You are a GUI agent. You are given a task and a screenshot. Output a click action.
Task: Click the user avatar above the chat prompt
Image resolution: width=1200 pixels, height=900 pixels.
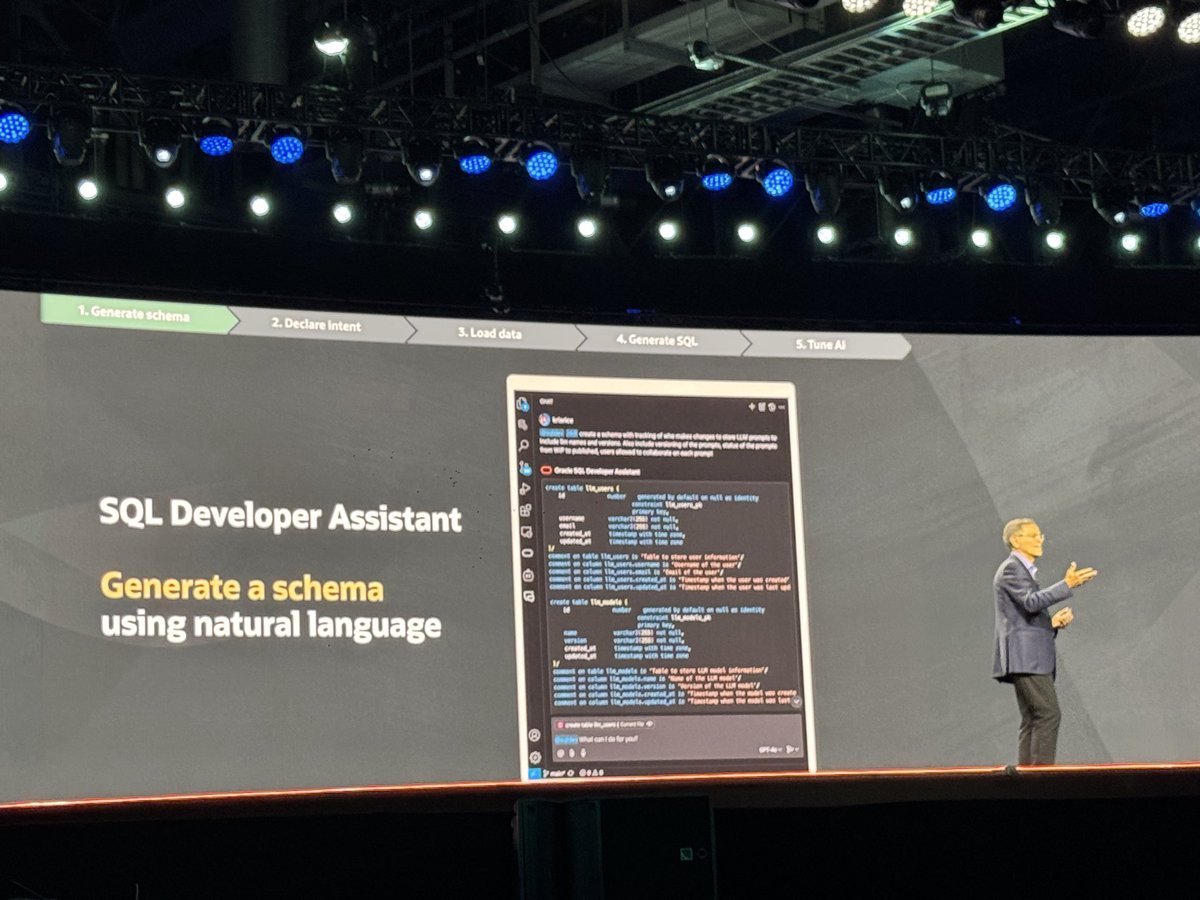pos(544,419)
